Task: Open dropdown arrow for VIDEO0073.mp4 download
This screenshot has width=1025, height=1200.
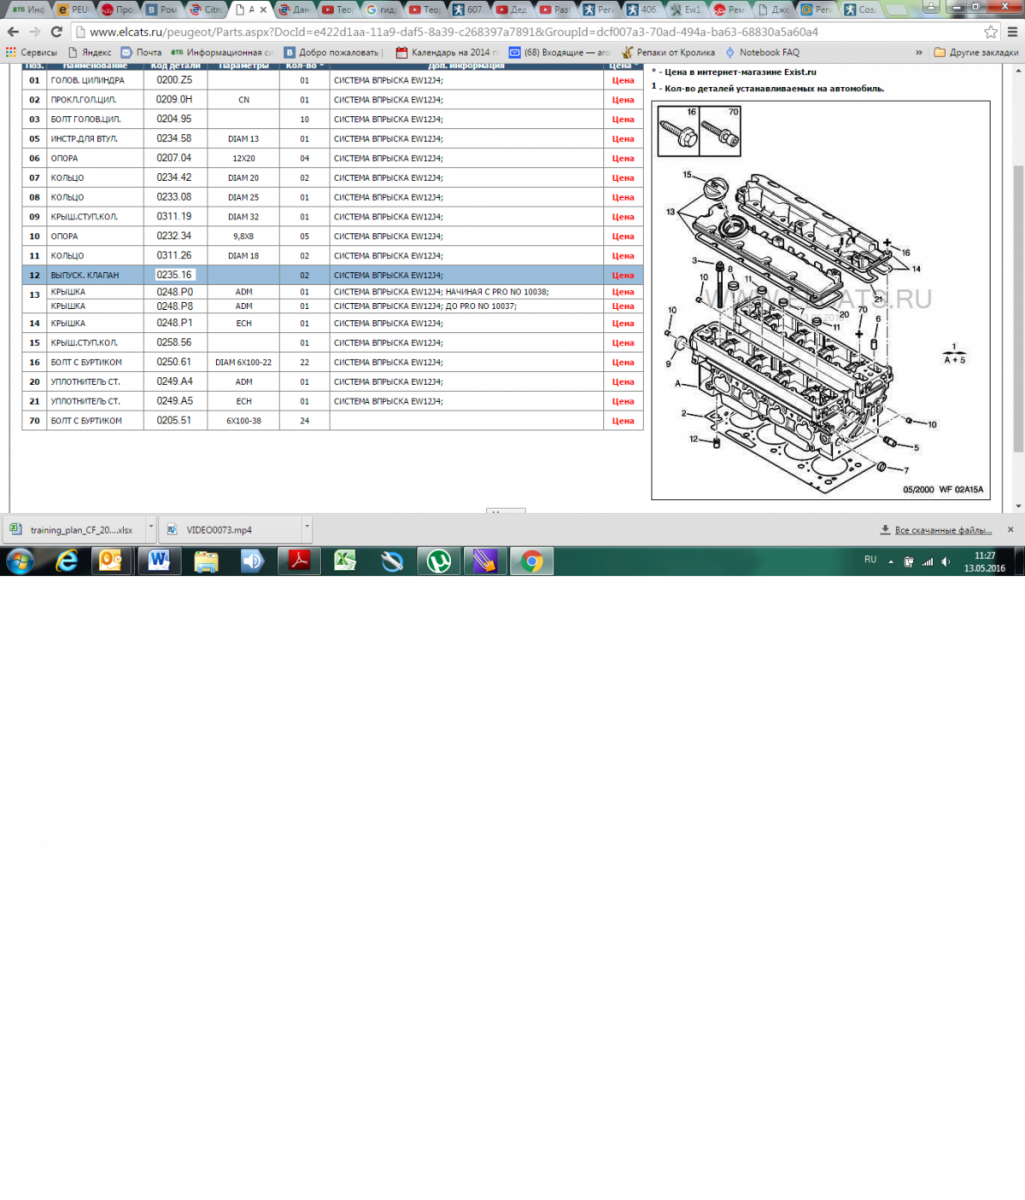Action: 307,529
